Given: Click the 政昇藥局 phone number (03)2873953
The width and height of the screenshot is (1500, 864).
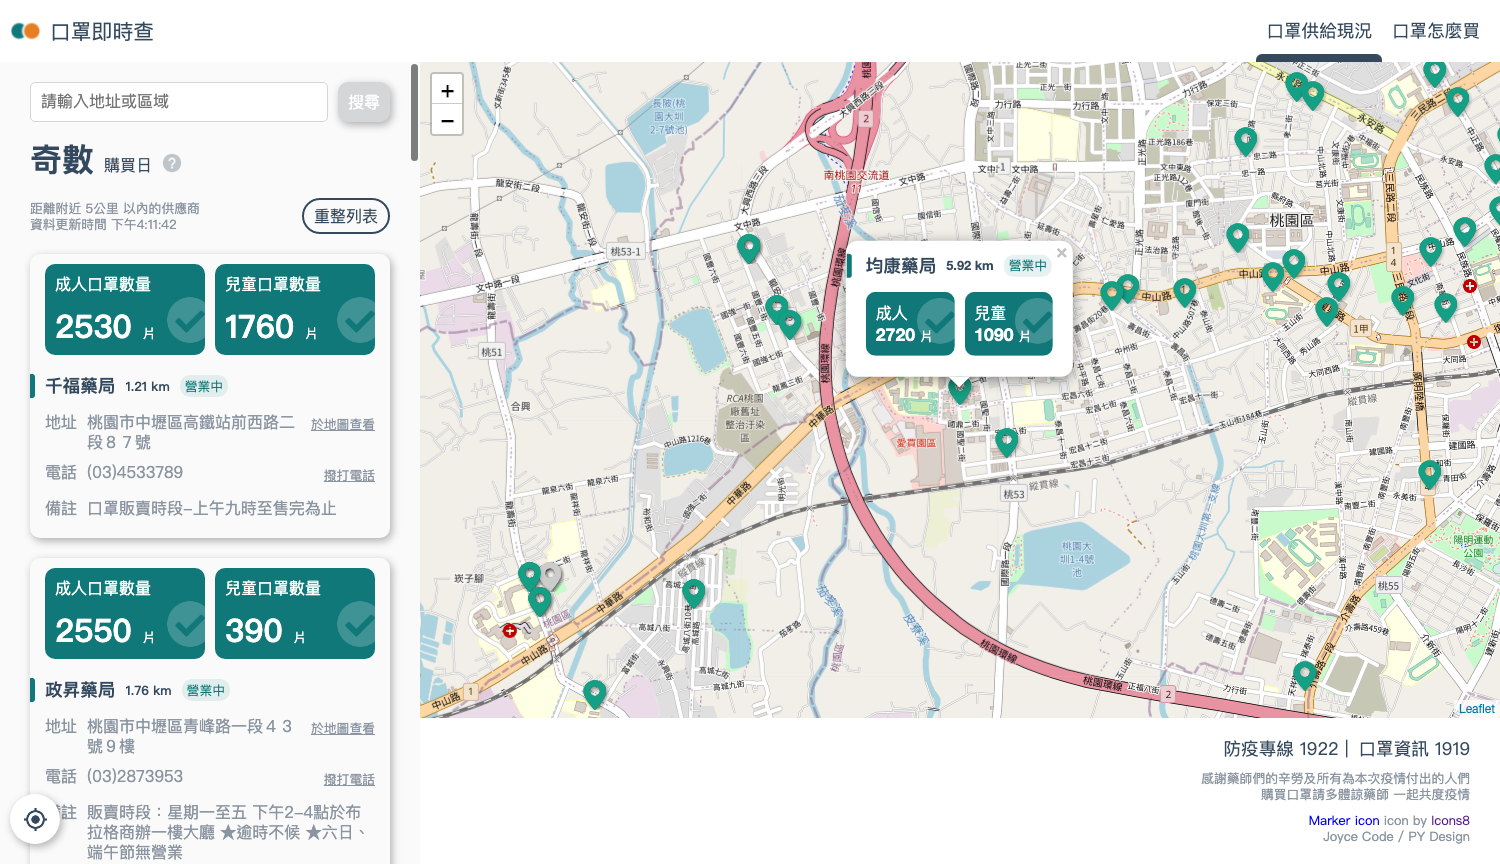Looking at the screenshot, I should click(135, 776).
